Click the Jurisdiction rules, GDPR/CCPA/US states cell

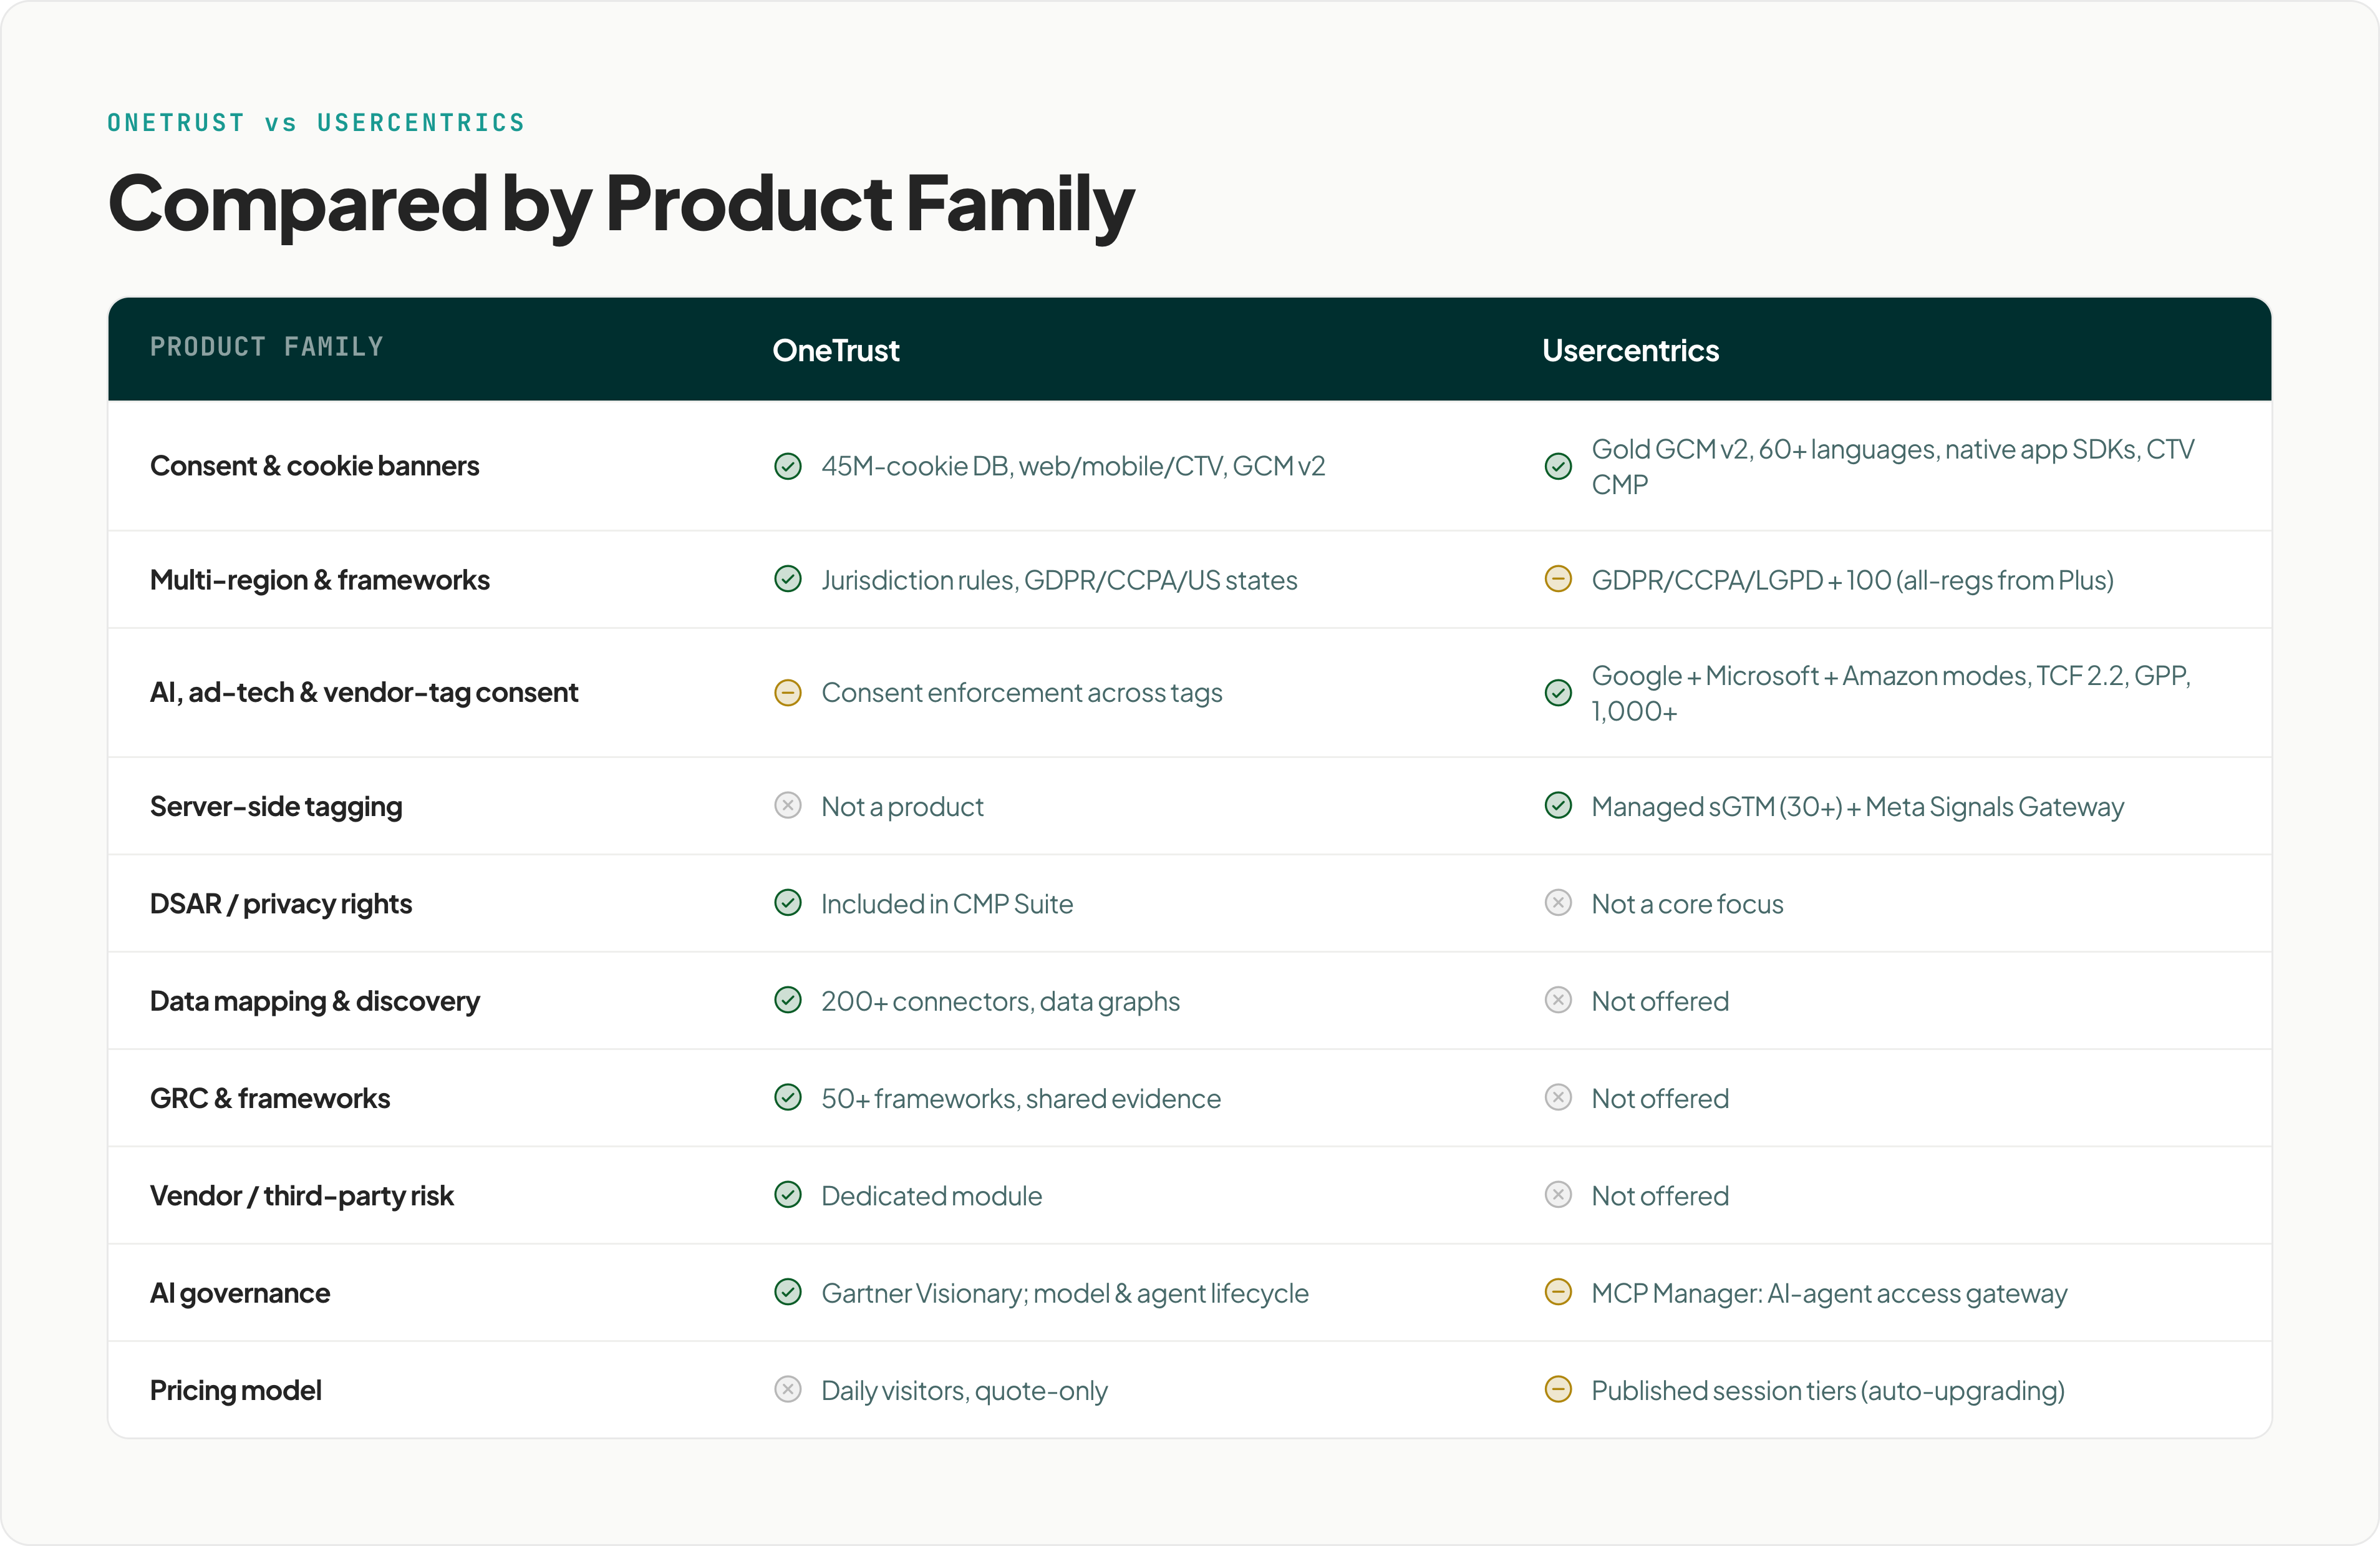tap(1059, 580)
